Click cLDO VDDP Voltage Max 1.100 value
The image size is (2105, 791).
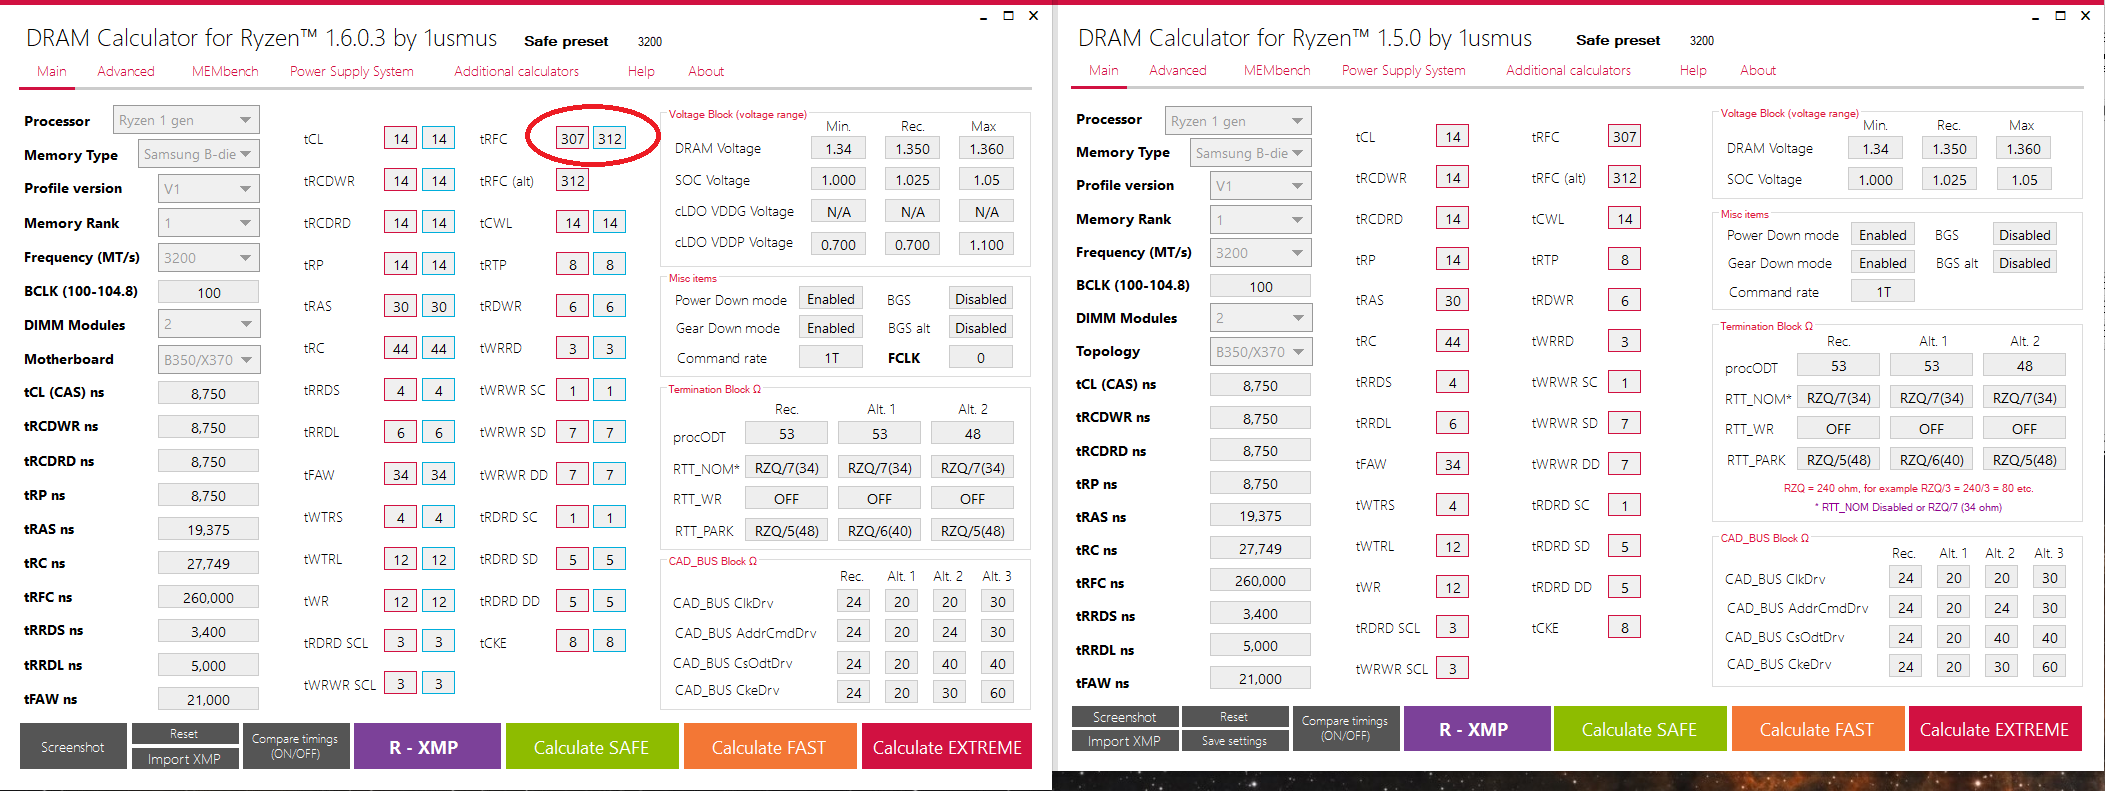986,244
